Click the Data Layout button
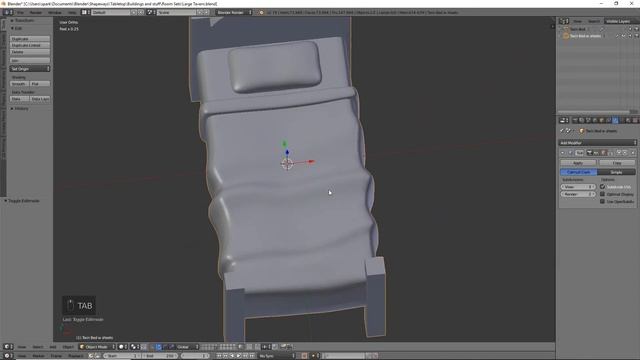 coord(40,99)
